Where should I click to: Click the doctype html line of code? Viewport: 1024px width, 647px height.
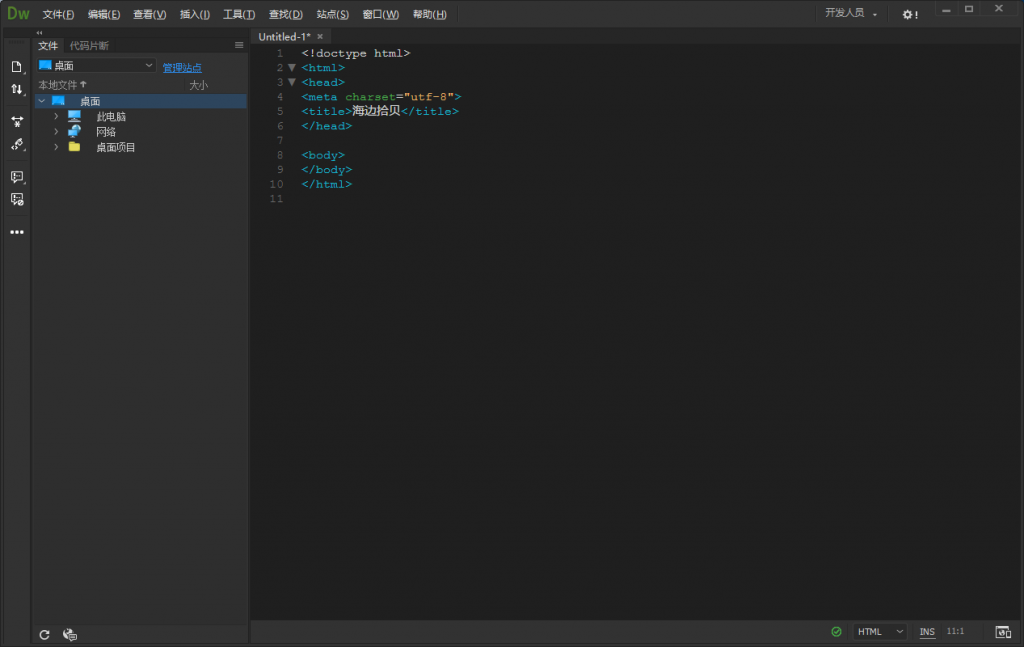point(356,53)
